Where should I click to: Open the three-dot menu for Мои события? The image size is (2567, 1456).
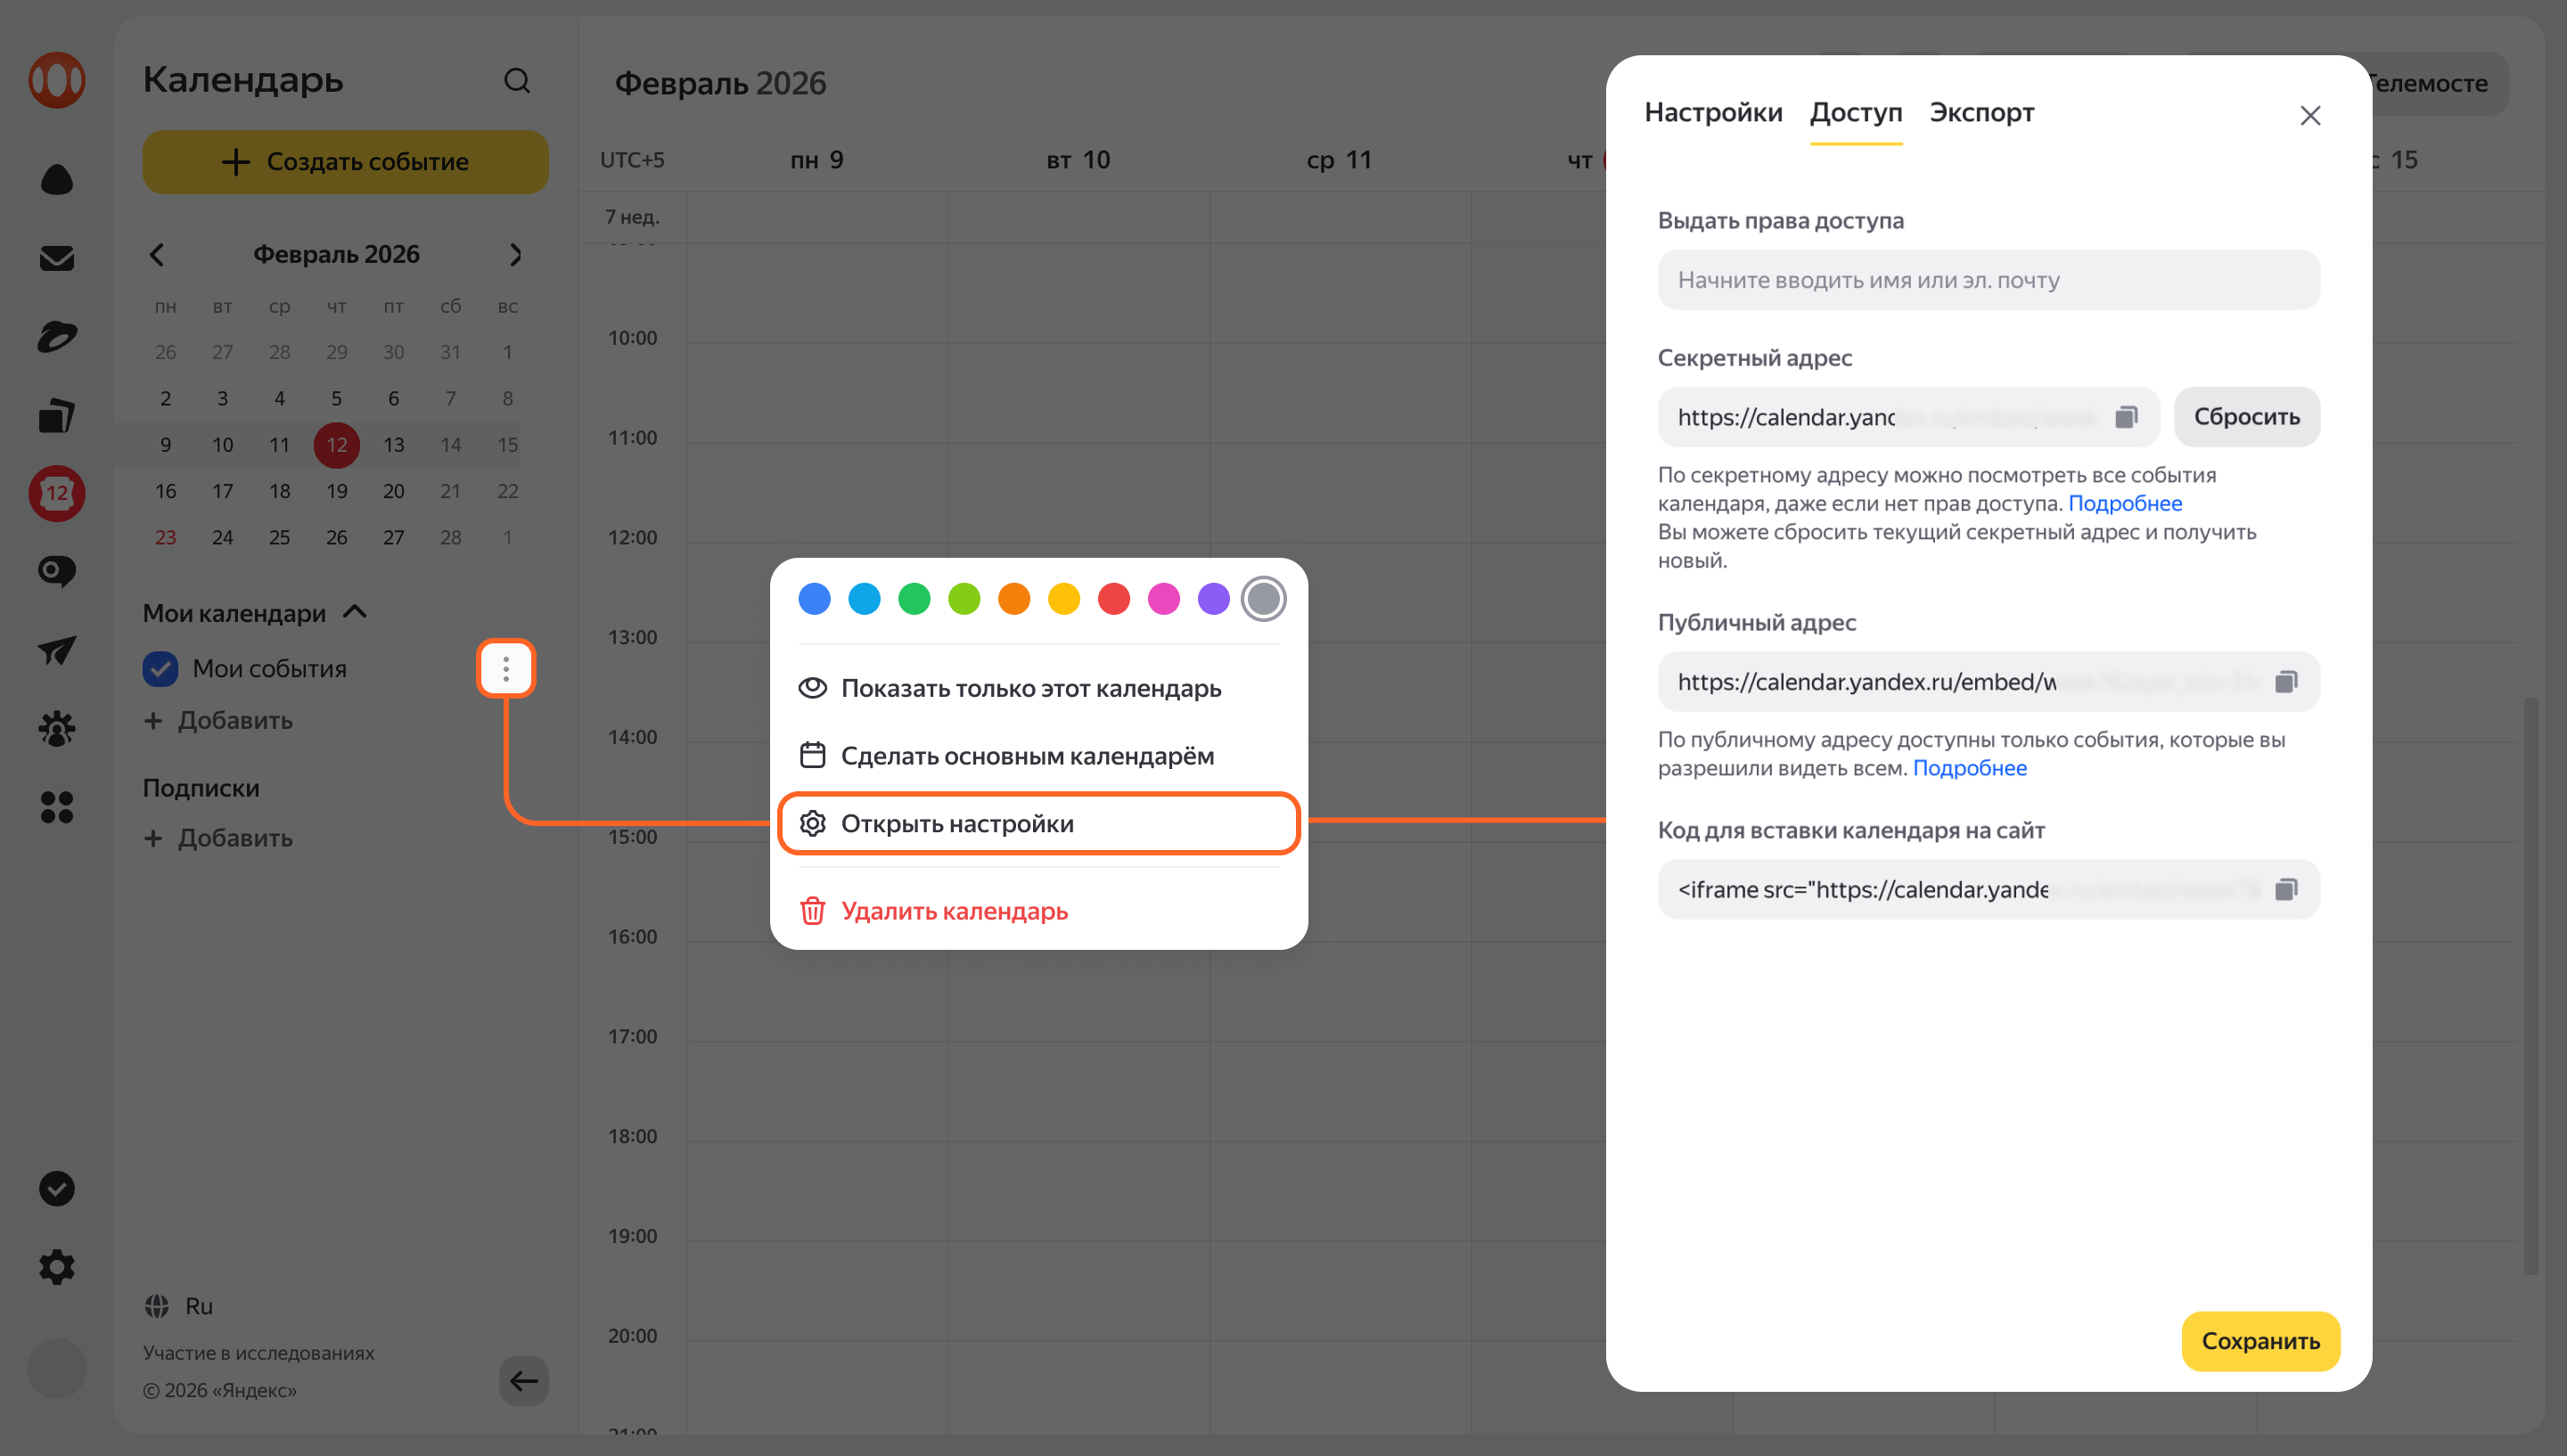coord(506,669)
